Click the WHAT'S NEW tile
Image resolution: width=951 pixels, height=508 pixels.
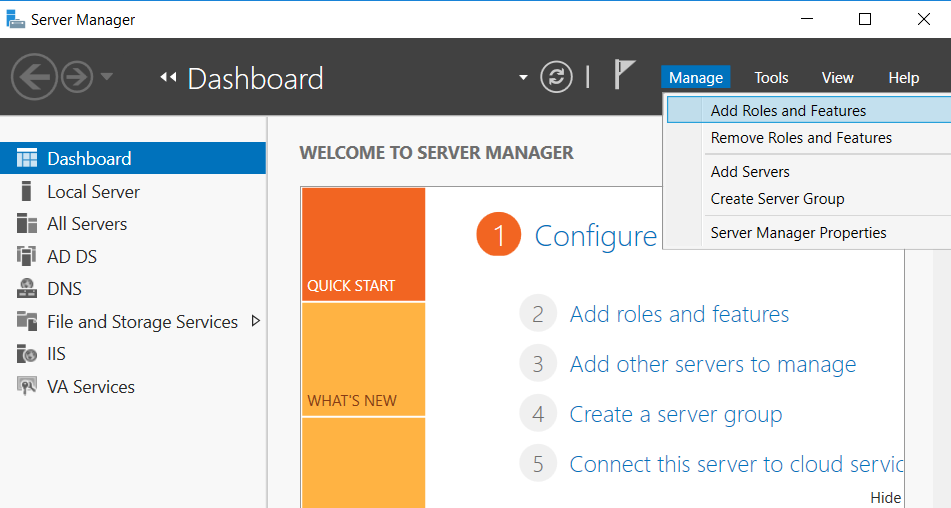point(363,359)
